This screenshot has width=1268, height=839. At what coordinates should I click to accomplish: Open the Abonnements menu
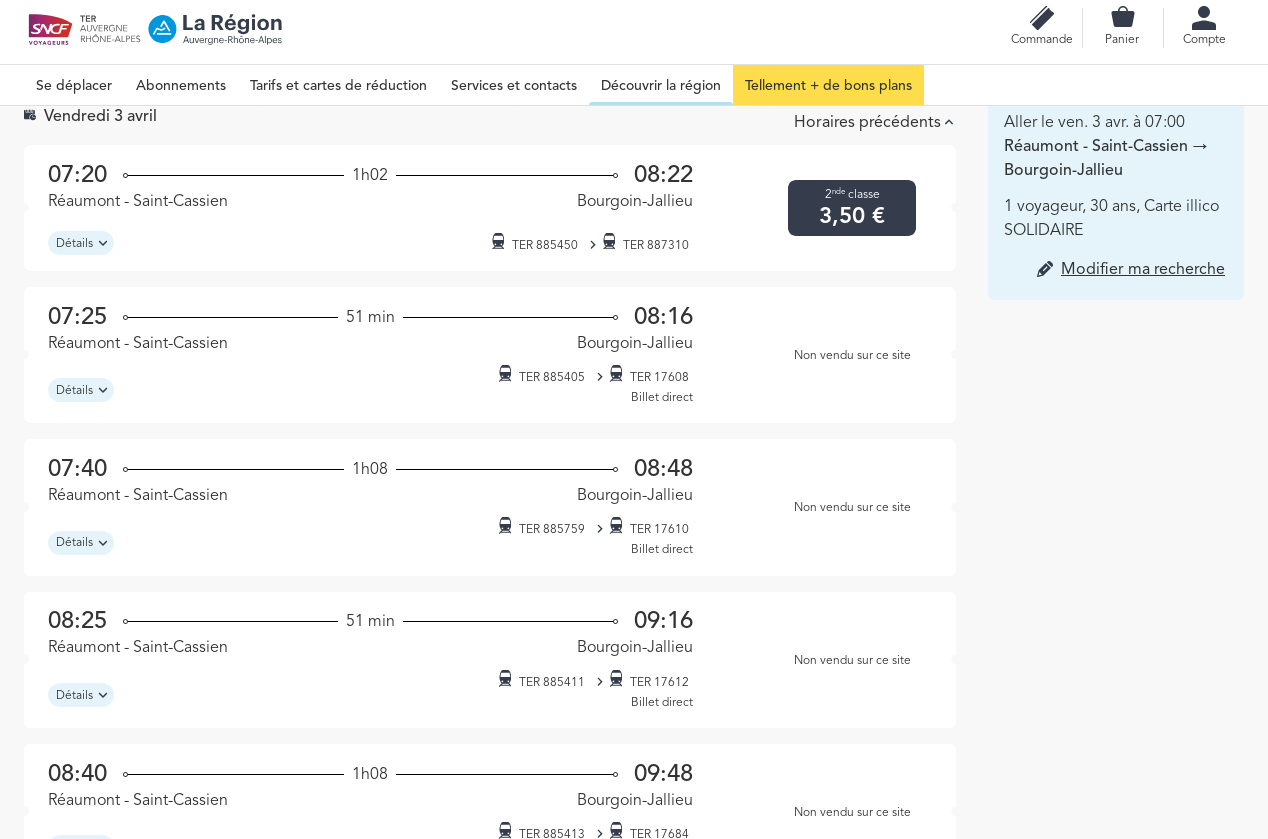(x=181, y=85)
